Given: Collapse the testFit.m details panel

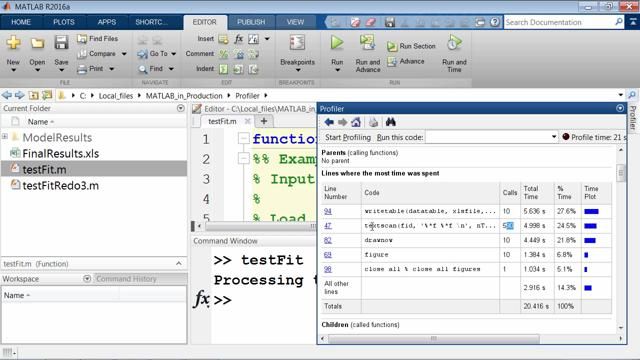Looking at the screenshot, I should 179,264.
